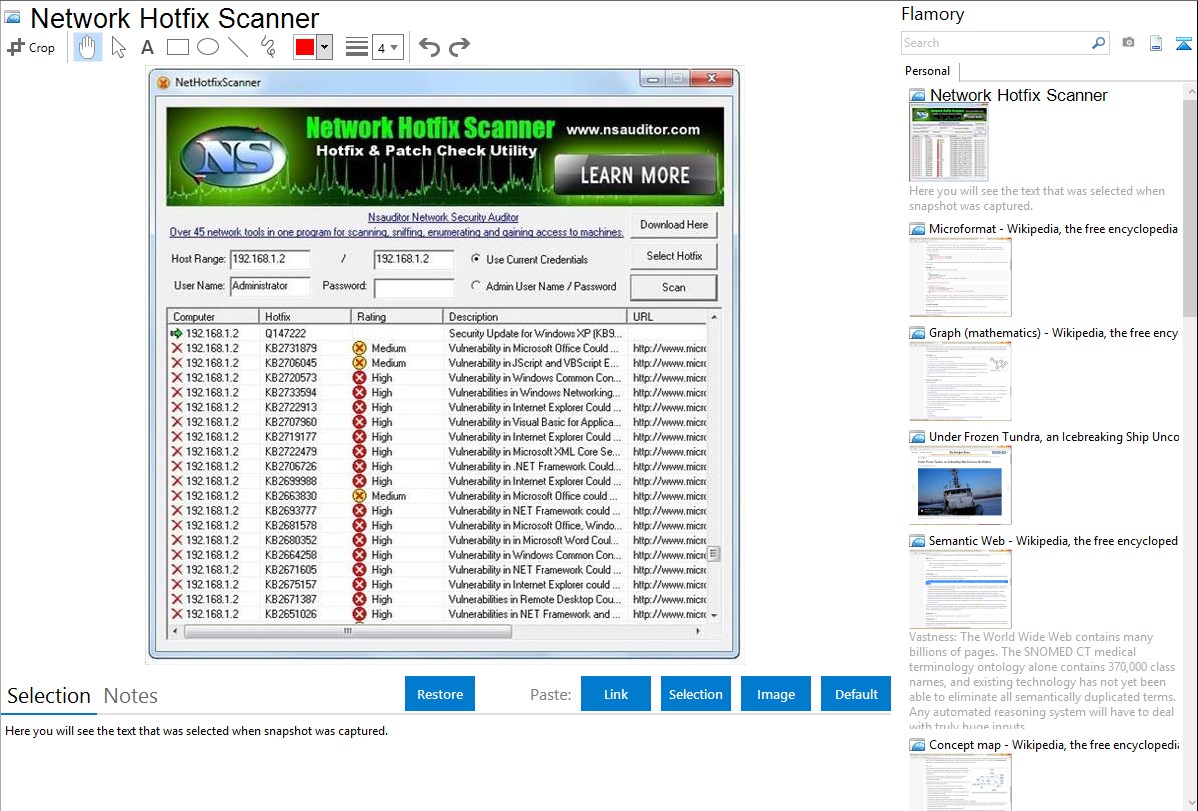Screen dimensions: 1198x811
Task: Sort by the Rating column header
Action: 397,316
